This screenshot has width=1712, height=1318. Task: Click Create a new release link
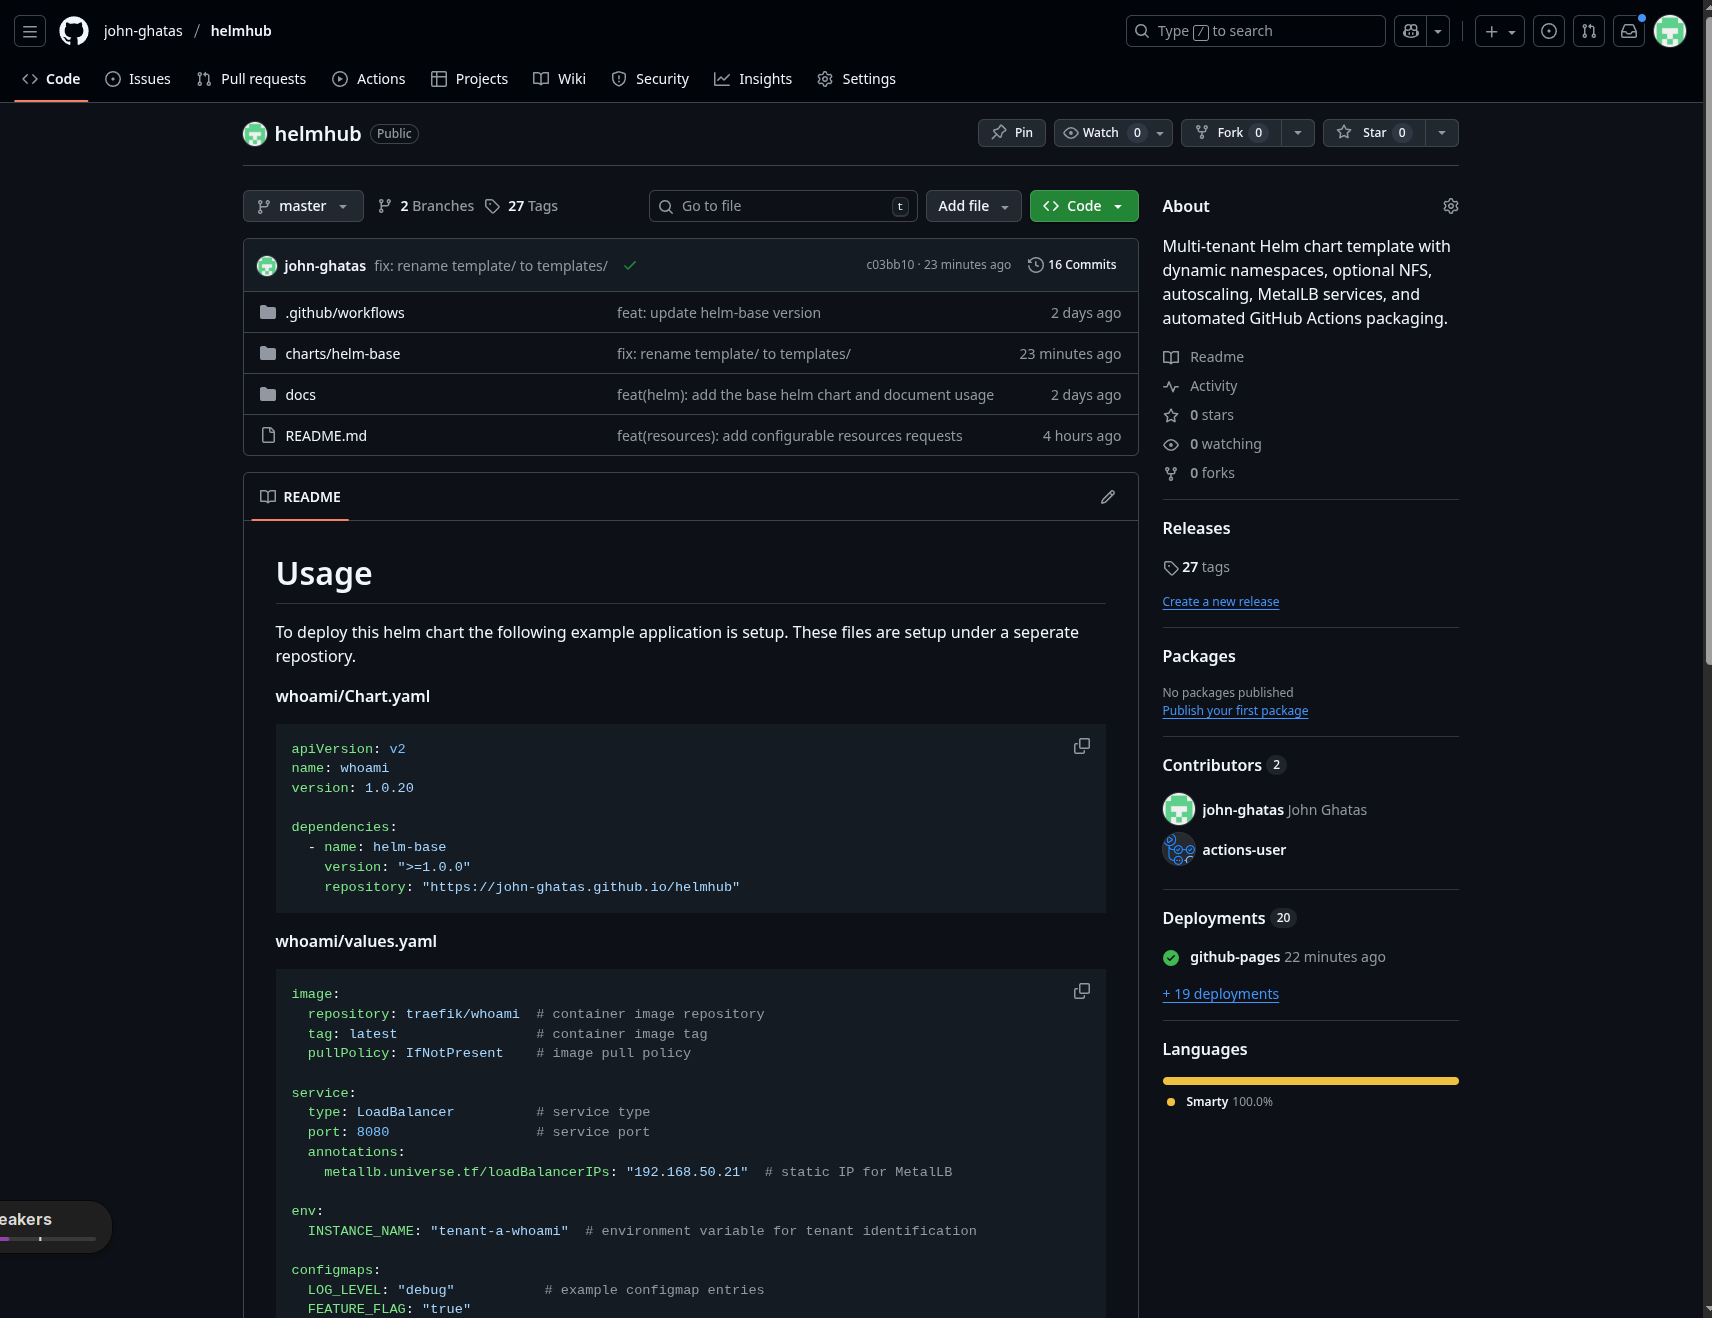click(1220, 602)
